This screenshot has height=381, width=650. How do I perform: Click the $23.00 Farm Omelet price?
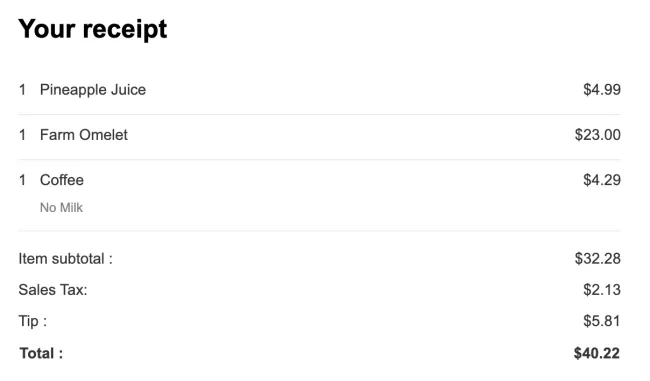[597, 135]
